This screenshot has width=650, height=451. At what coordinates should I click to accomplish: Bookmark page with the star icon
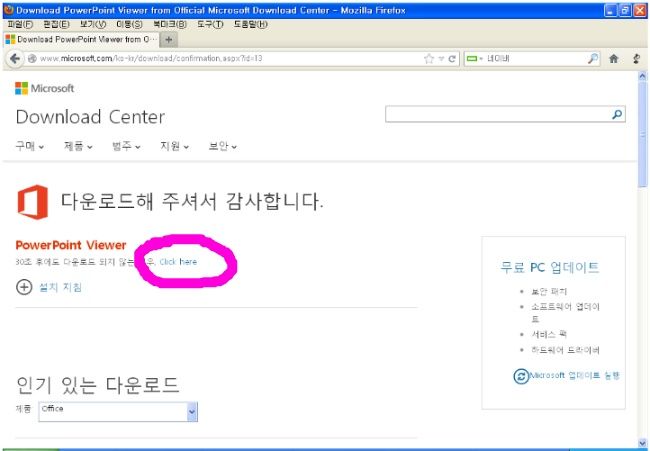pyautogui.click(x=429, y=58)
